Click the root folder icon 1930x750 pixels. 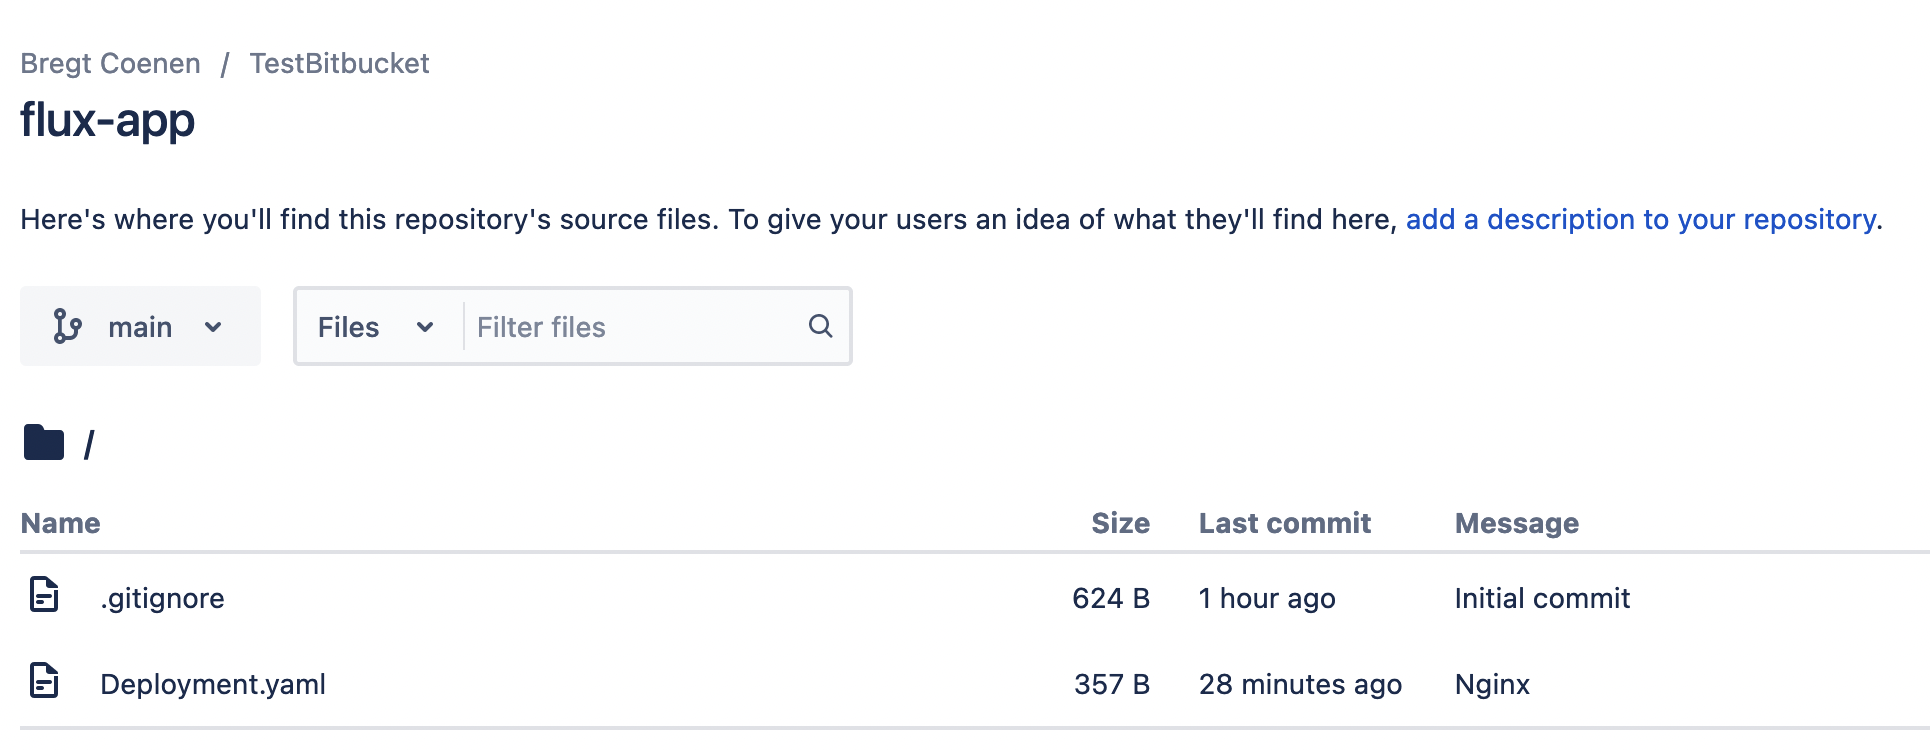point(44,442)
